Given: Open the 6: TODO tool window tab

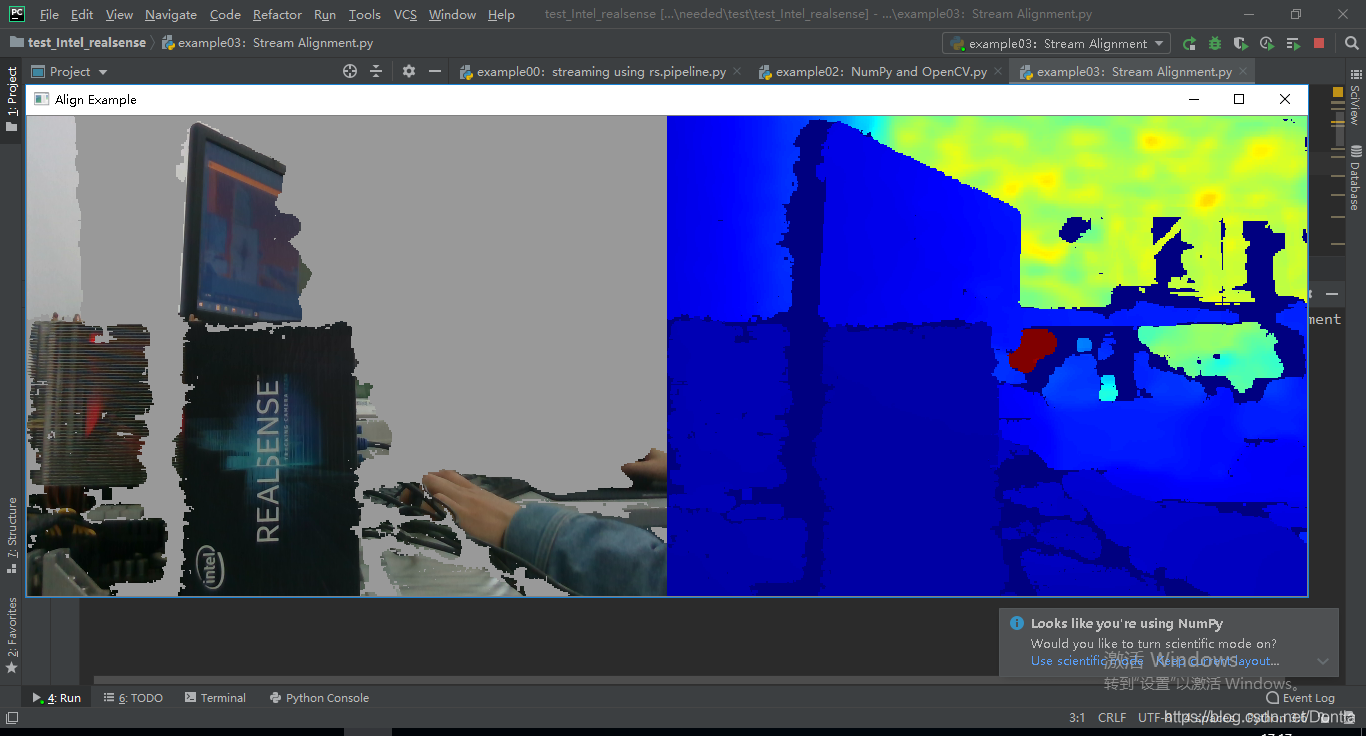Looking at the screenshot, I should [133, 698].
